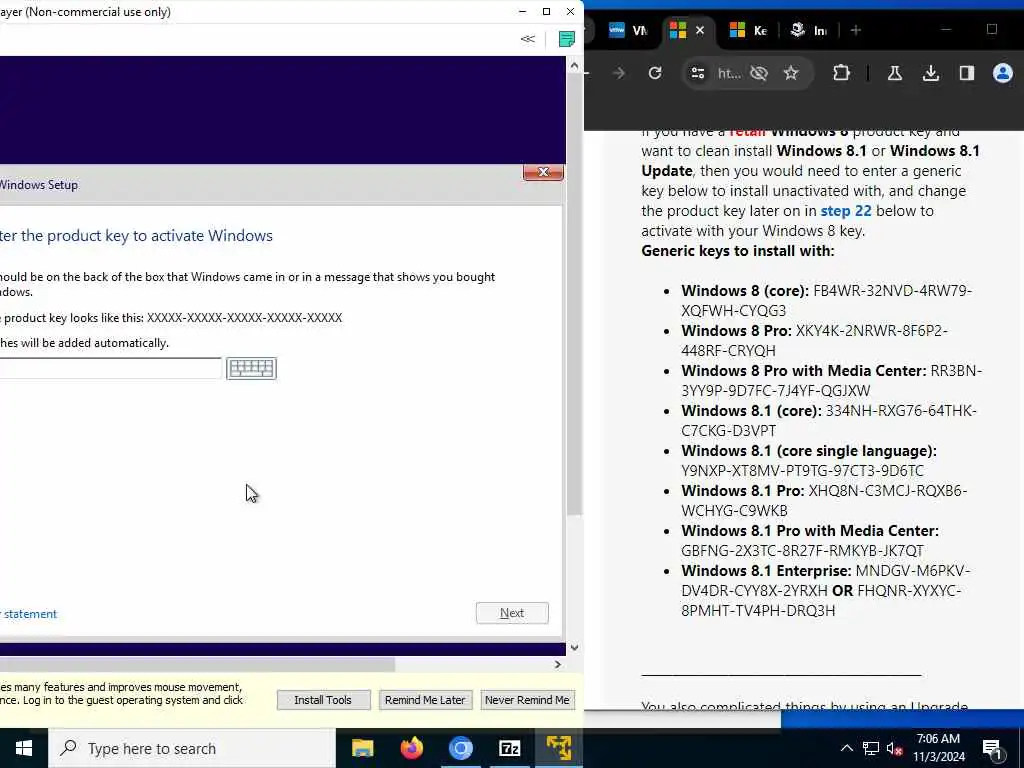
Task: Open 7-Zip from the taskbar
Action: tap(509, 748)
